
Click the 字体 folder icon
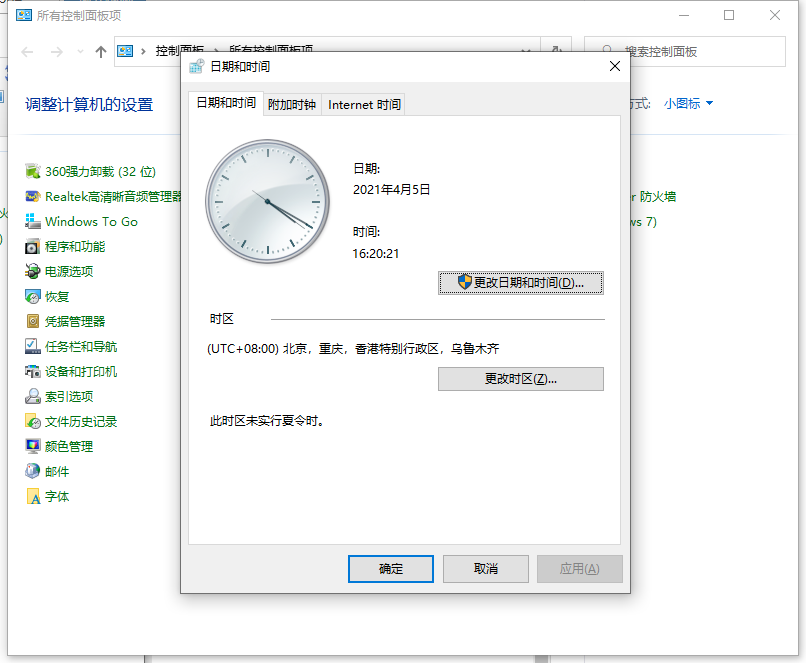click(34, 497)
